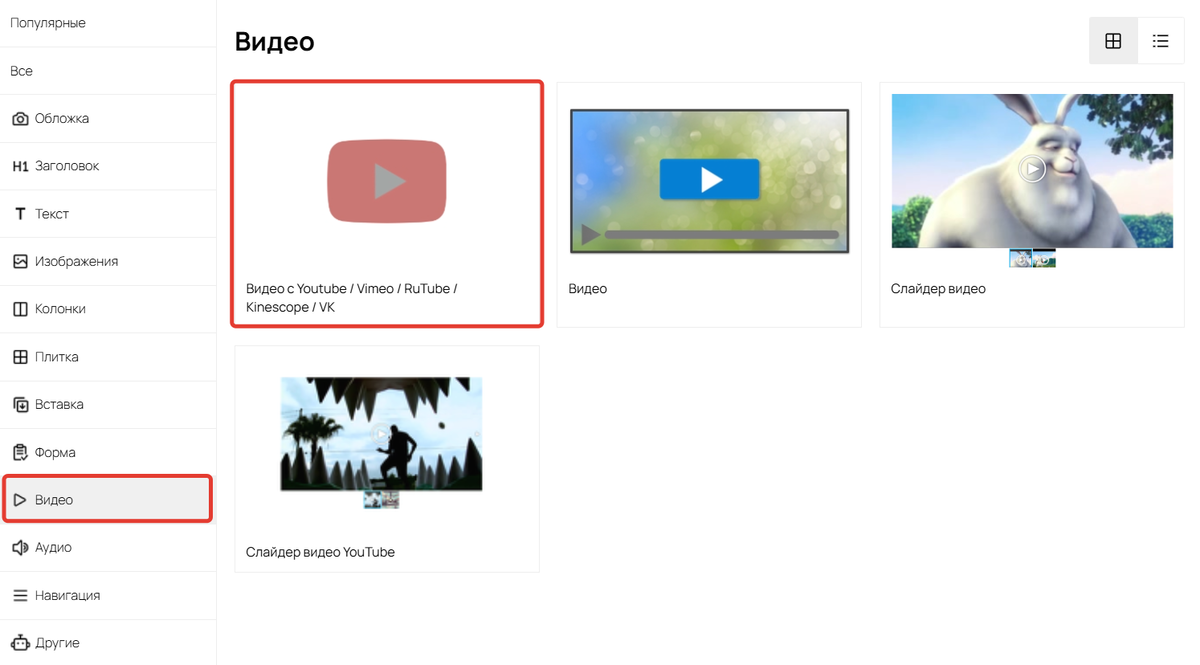Click the columns icon beside Колонки
The image size is (1200, 665).
(20, 309)
